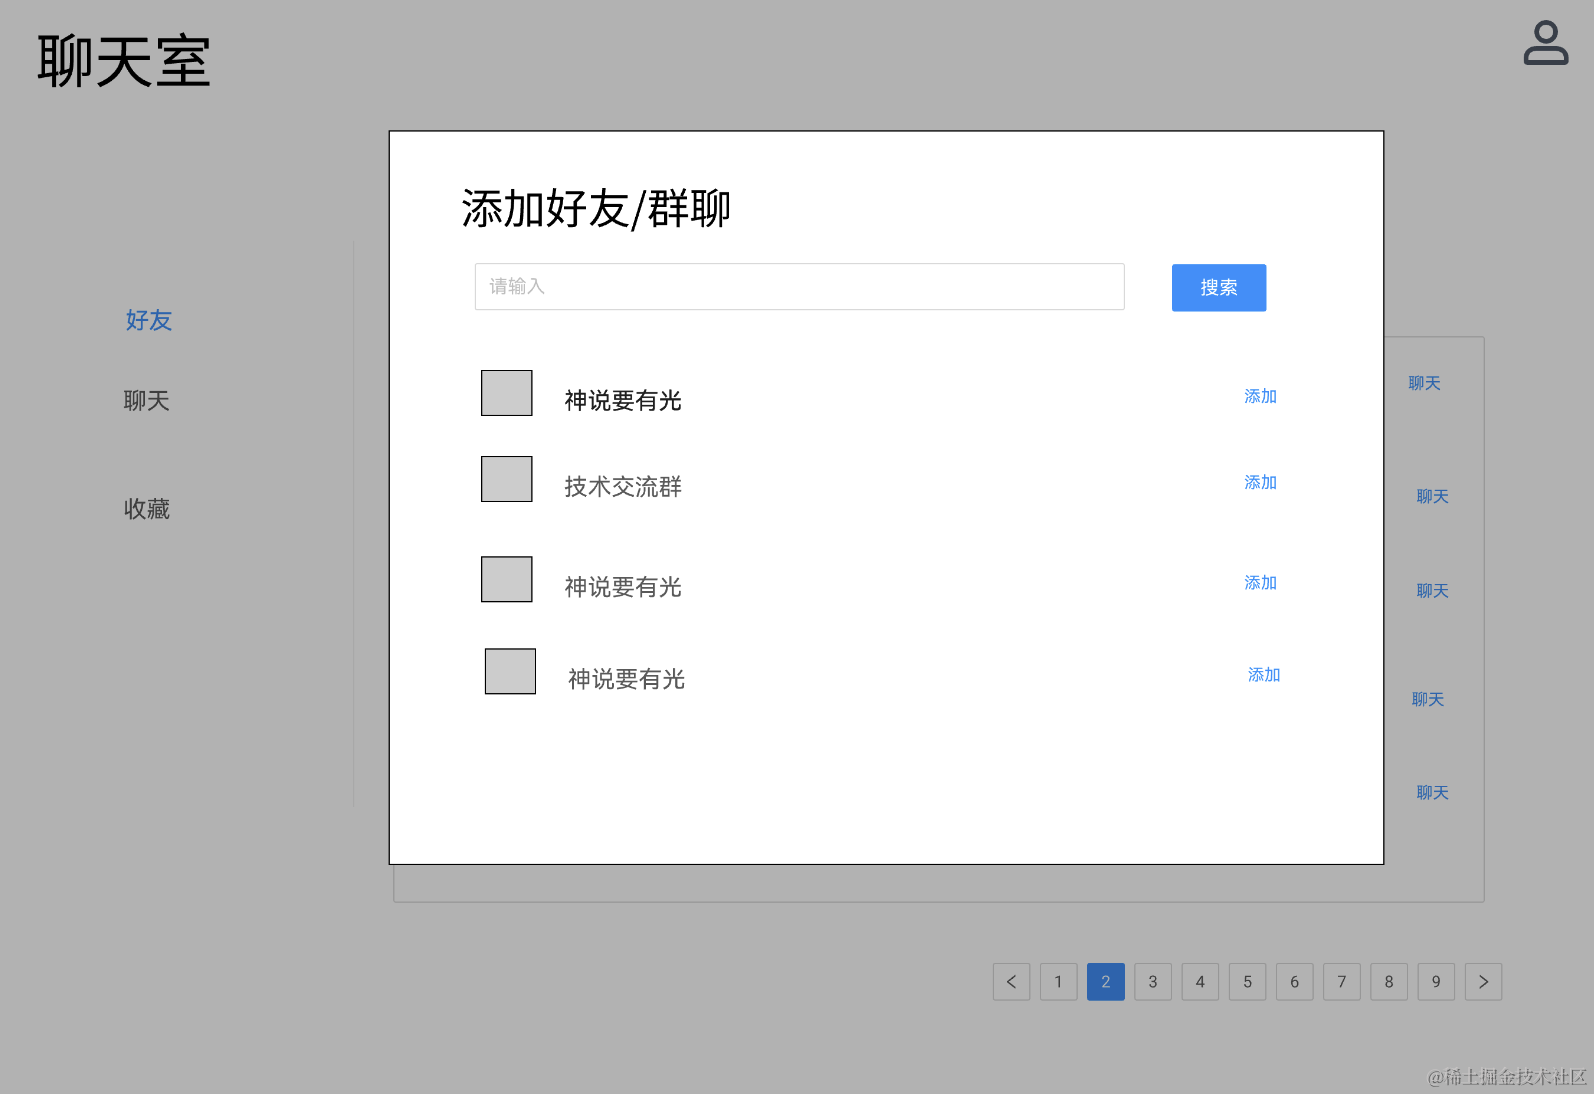Go to next page arrow
Screen dimensions: 1594x1094
(1483, 982)
